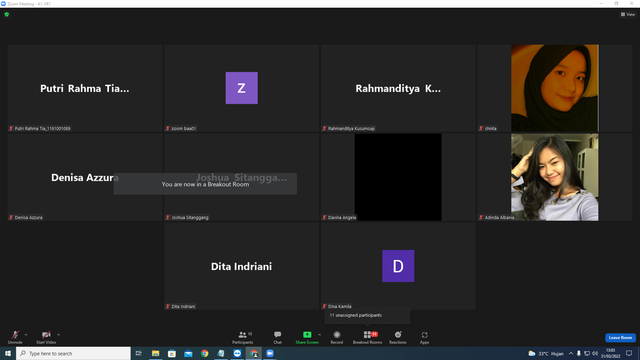Start the video camera

pos(46,337)
